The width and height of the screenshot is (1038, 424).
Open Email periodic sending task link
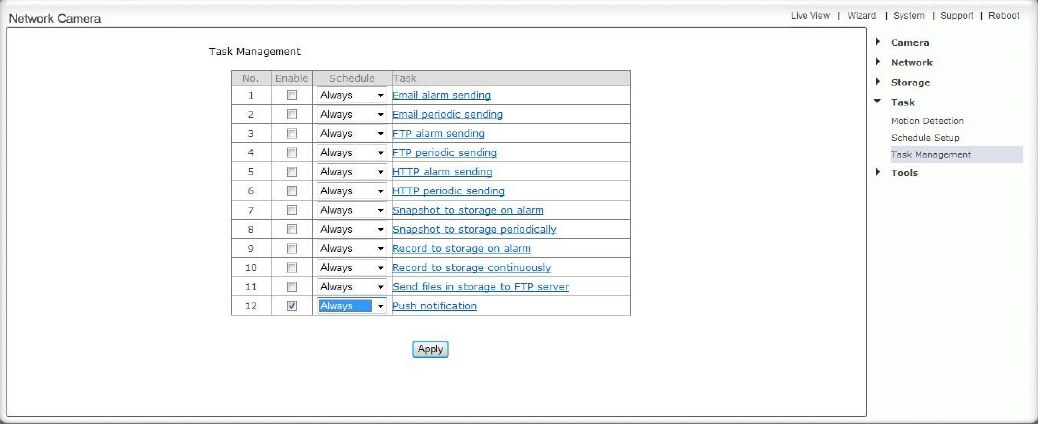[x=448, y=115]
